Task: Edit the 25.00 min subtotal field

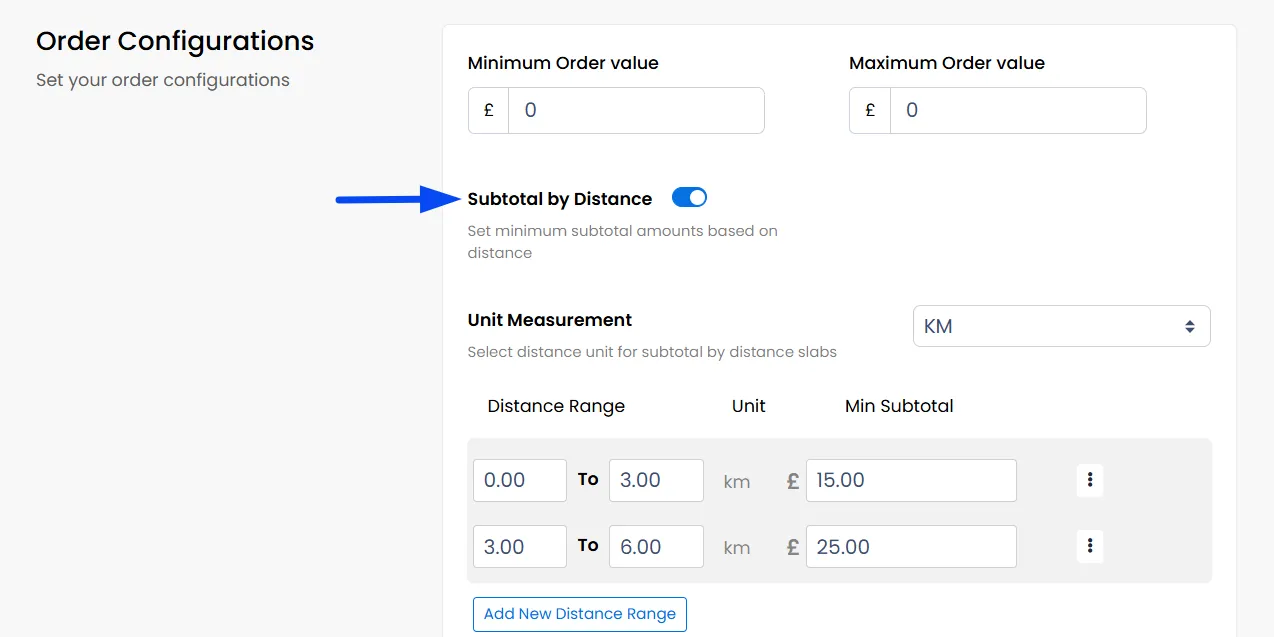Action: (911, 547)
